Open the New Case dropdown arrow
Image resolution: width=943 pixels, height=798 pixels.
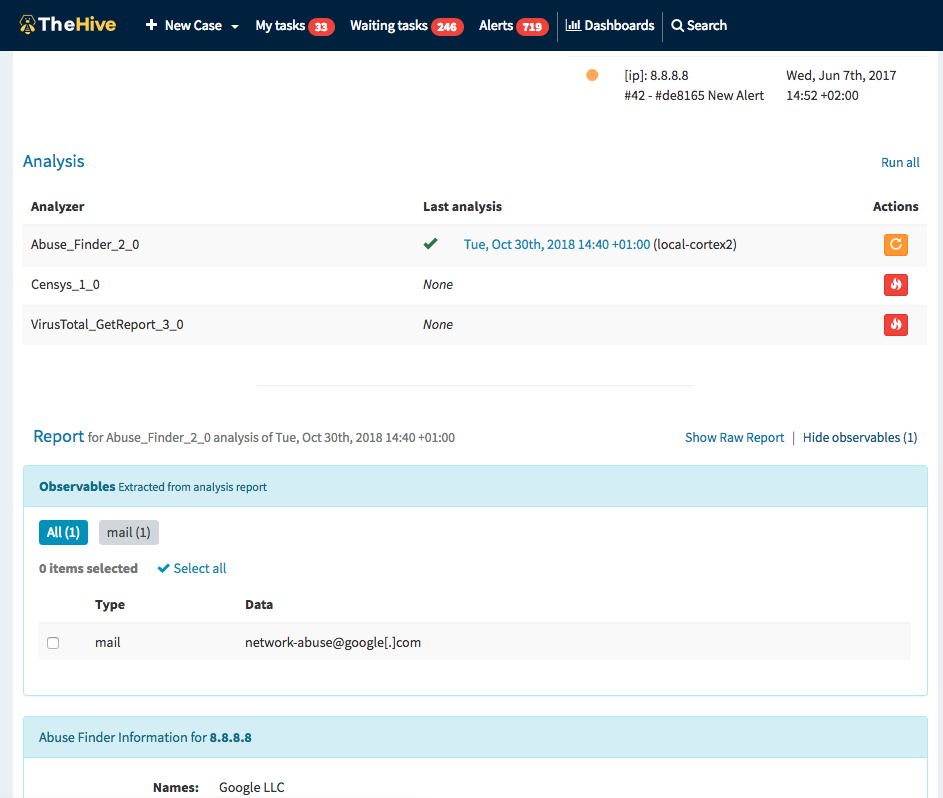(235, 26)
